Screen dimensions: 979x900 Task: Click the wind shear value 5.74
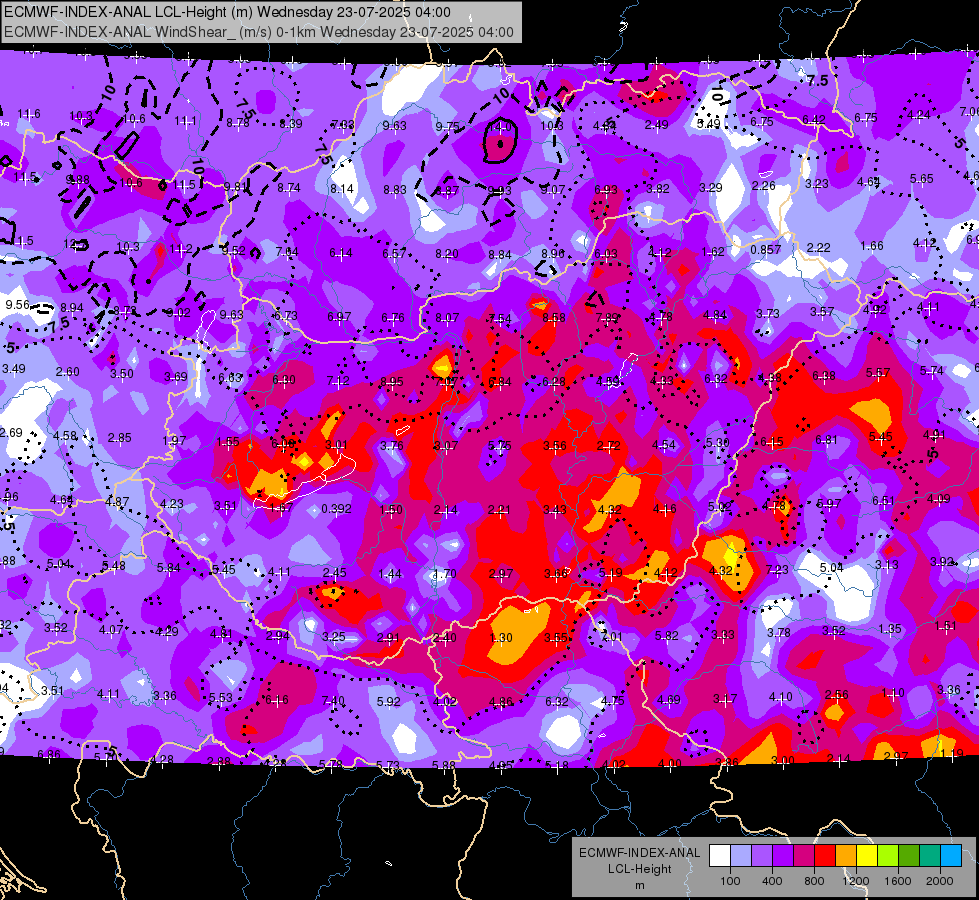pos(932,370)
